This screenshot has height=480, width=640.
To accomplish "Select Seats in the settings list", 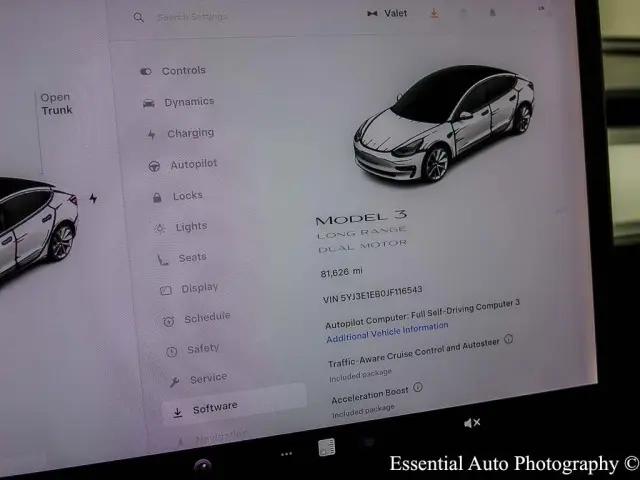I will click(182, 258).
